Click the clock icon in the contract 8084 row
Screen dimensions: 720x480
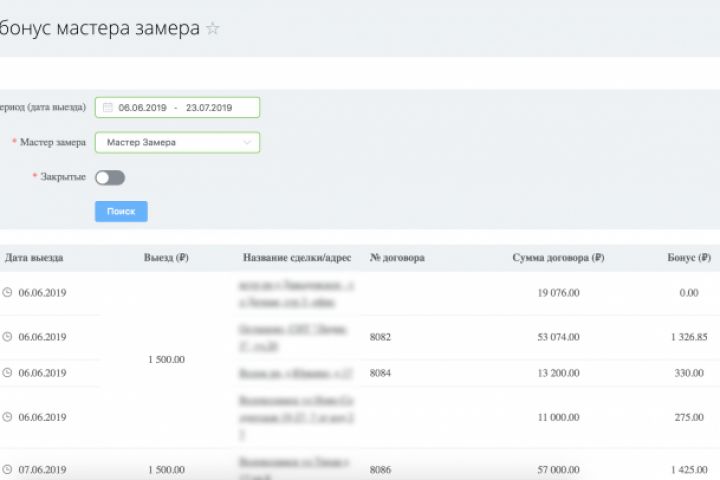tap(8, 373)
